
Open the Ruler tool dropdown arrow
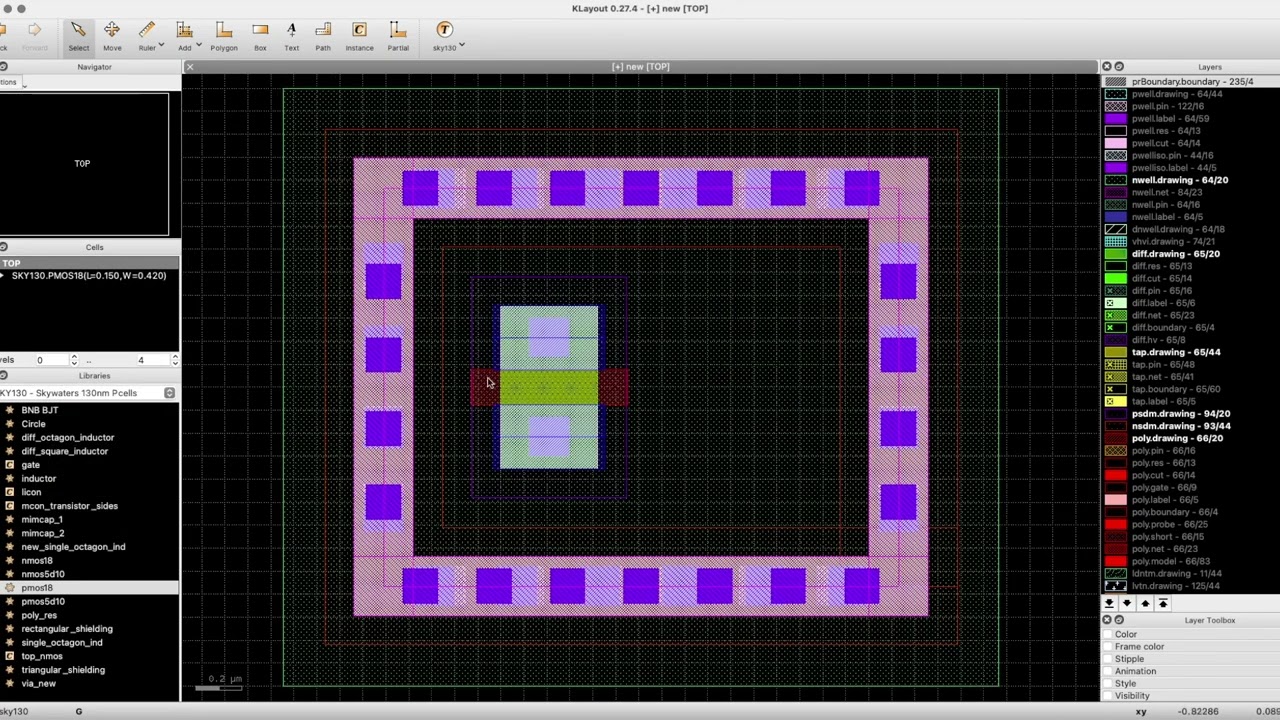[161, 45]
